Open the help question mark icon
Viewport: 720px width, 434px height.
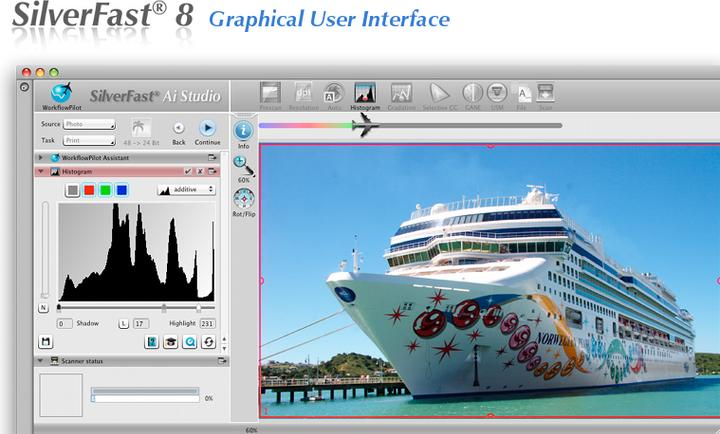tap(151, 342)
